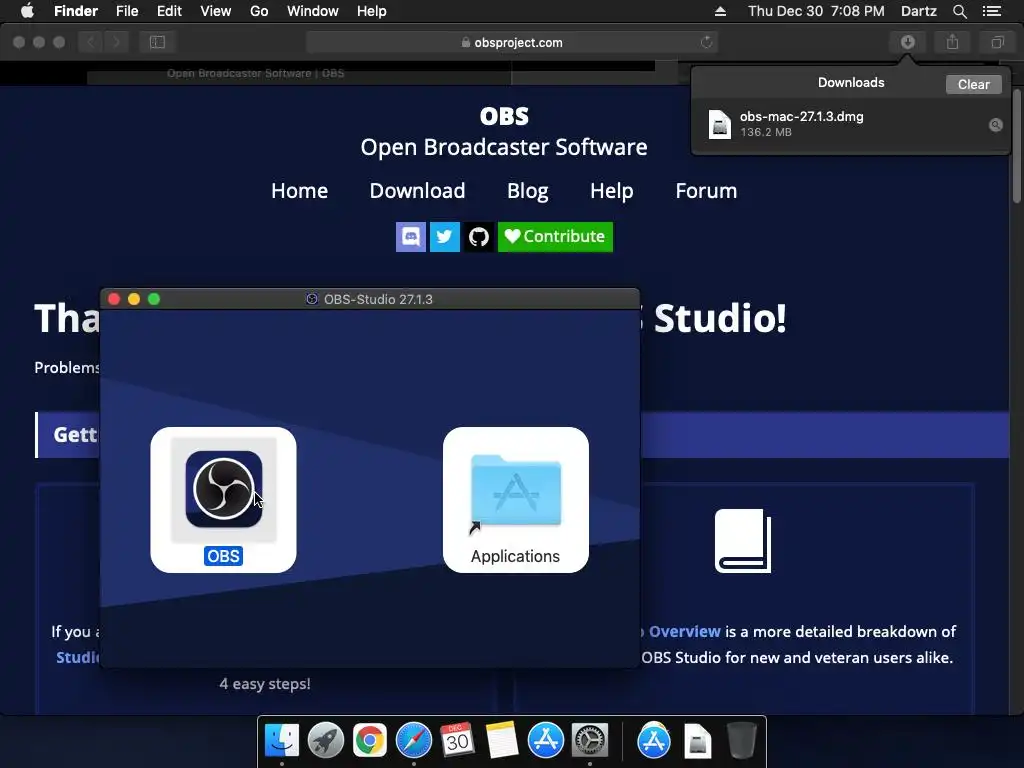Screen dimensions: 1024x768
Task: Open the Applications folder stack beside the disk image
Action: [654, 741]
